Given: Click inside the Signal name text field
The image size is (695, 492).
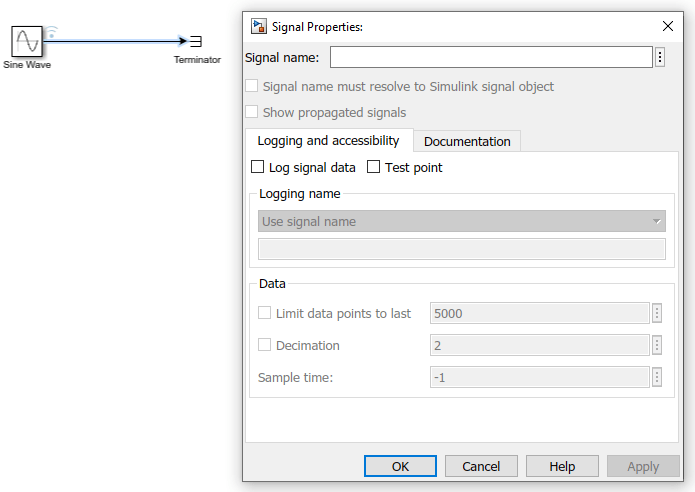Looking at the screenshot, I should pyautogui.click(x=490, y=57).
